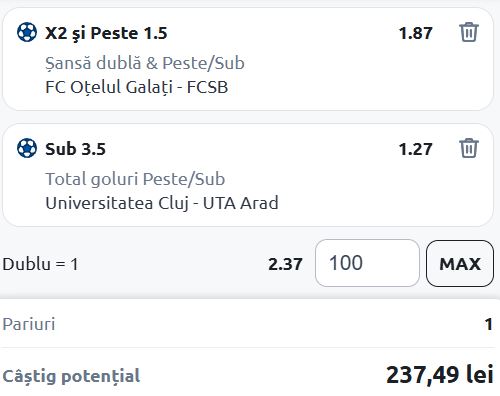
Task: Click the Total goluri Peste/Sub market label
Action: tap(135, 179)
